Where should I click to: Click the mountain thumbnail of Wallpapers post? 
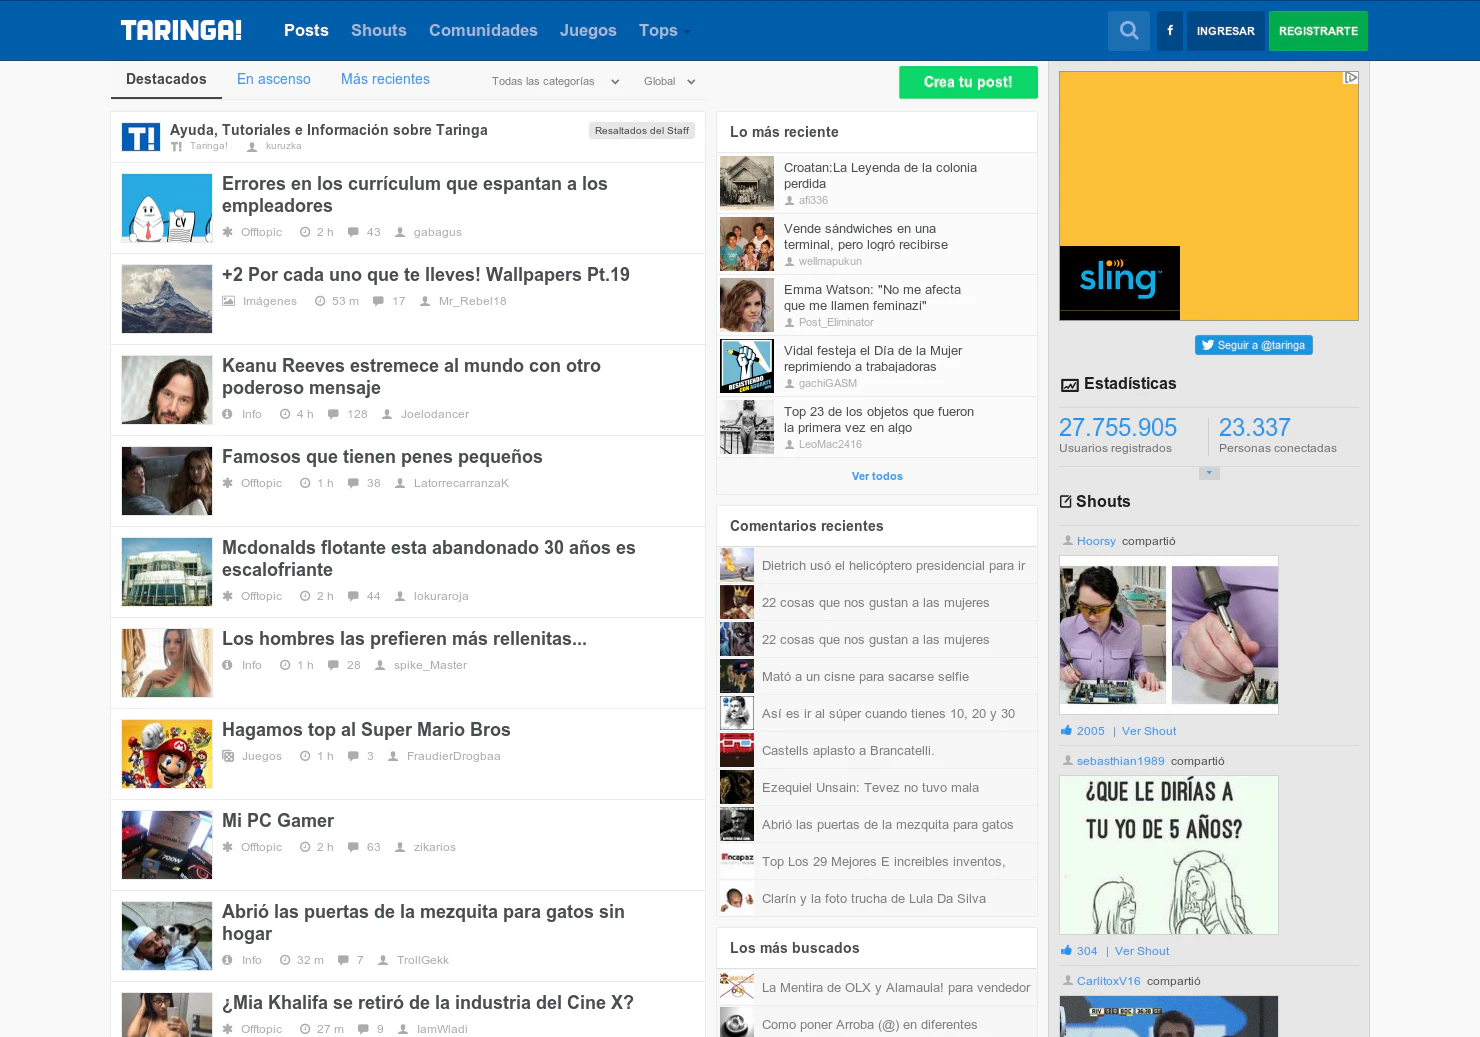(x=167, y=299)
